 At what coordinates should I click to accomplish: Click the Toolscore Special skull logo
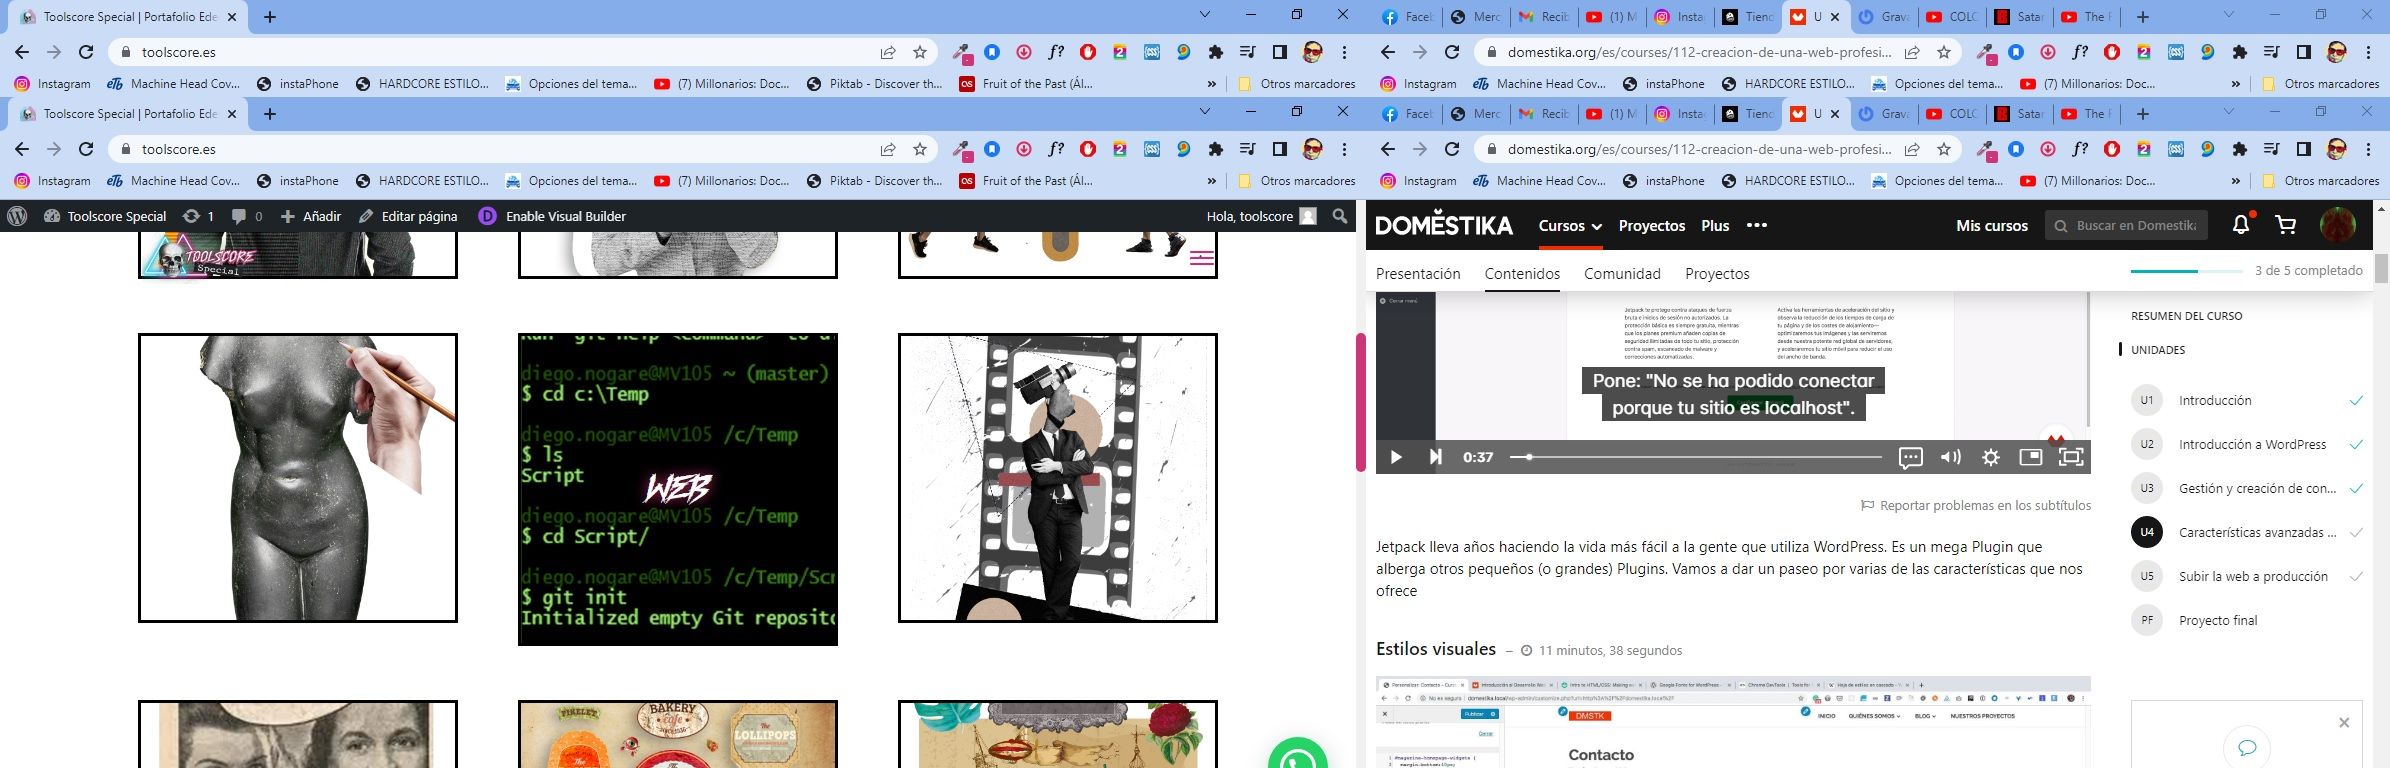pos(200,257)
